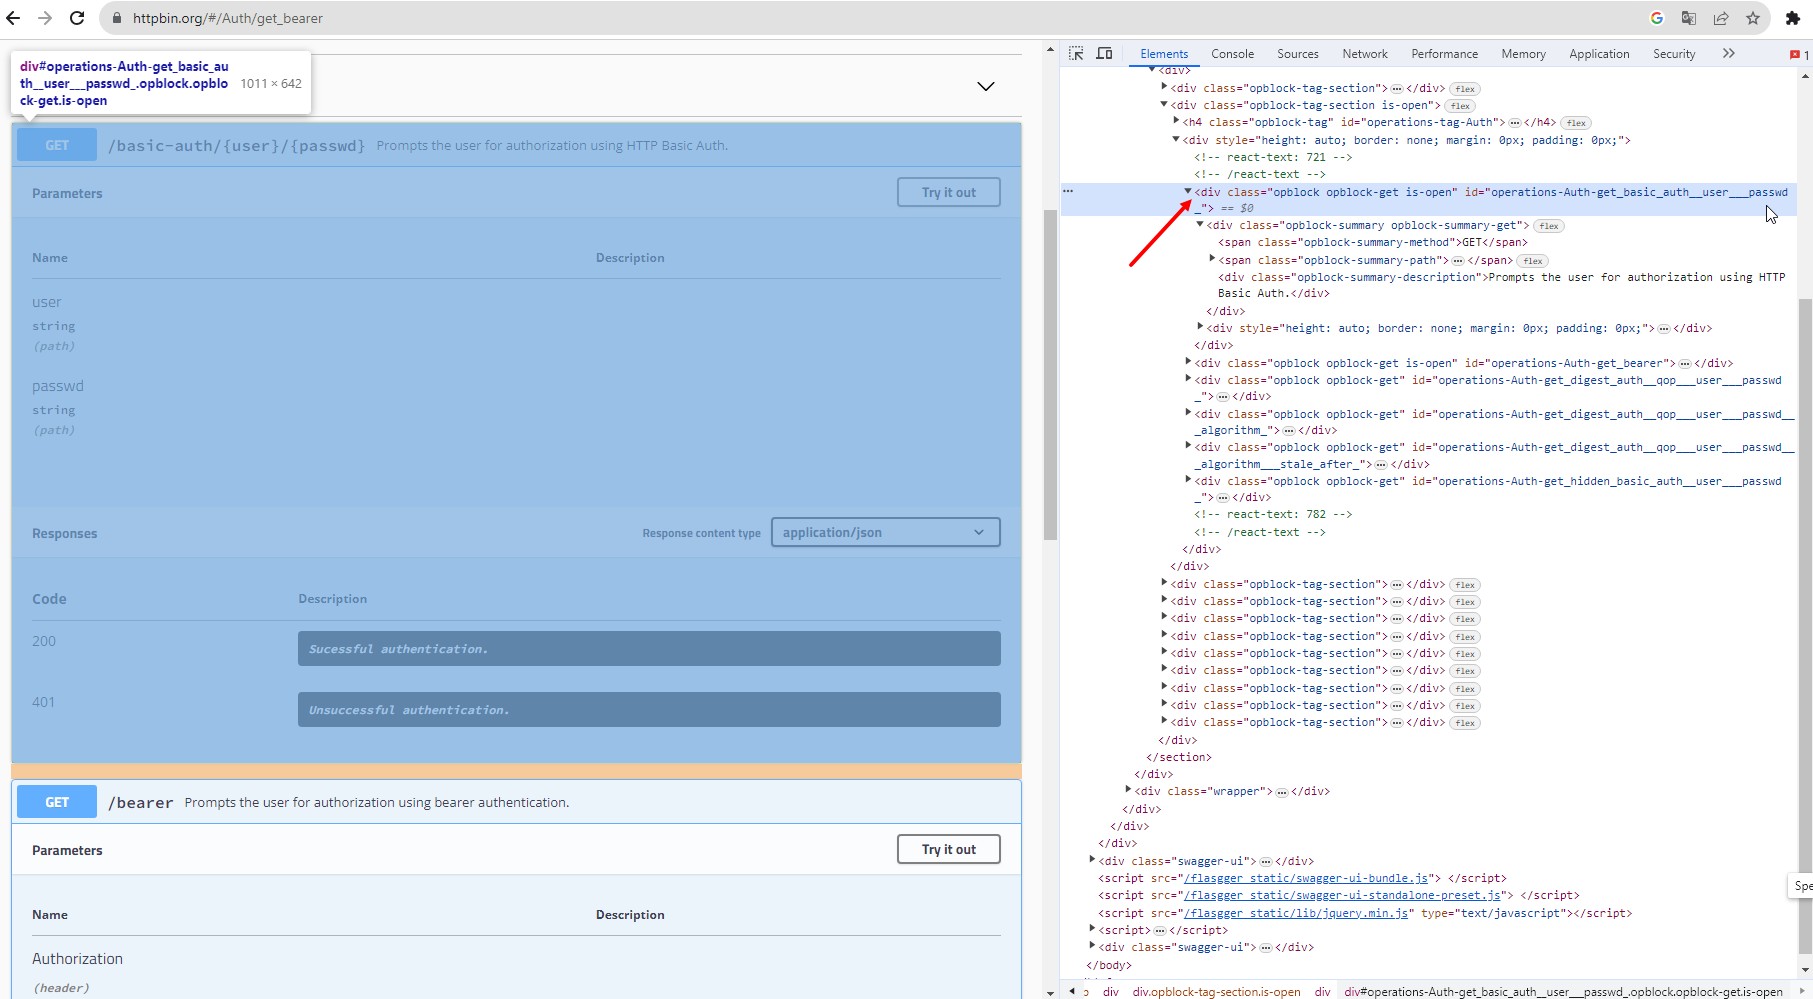The width and height of the screenshot is (1813, 999).
Task: Click Try it out for basic-auth endpoint
Action: click(948, 193)
